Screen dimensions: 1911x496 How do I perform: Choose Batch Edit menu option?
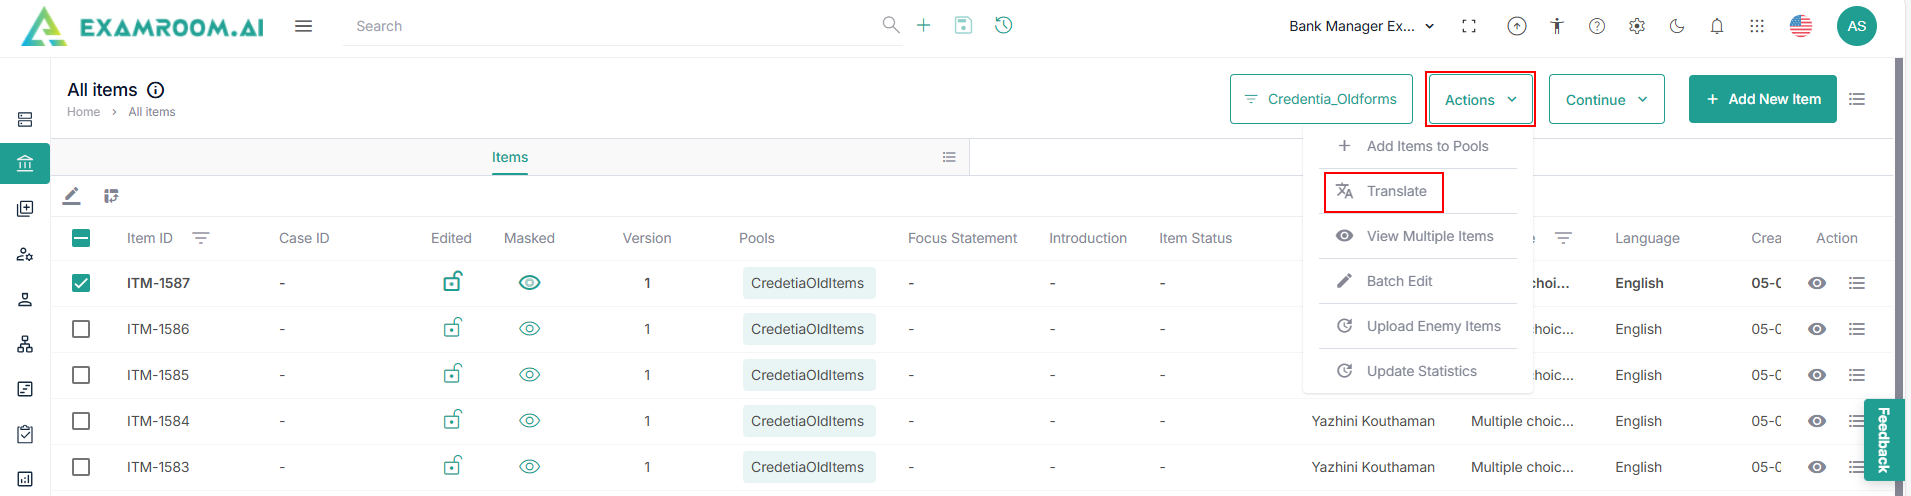(1399, 281)
